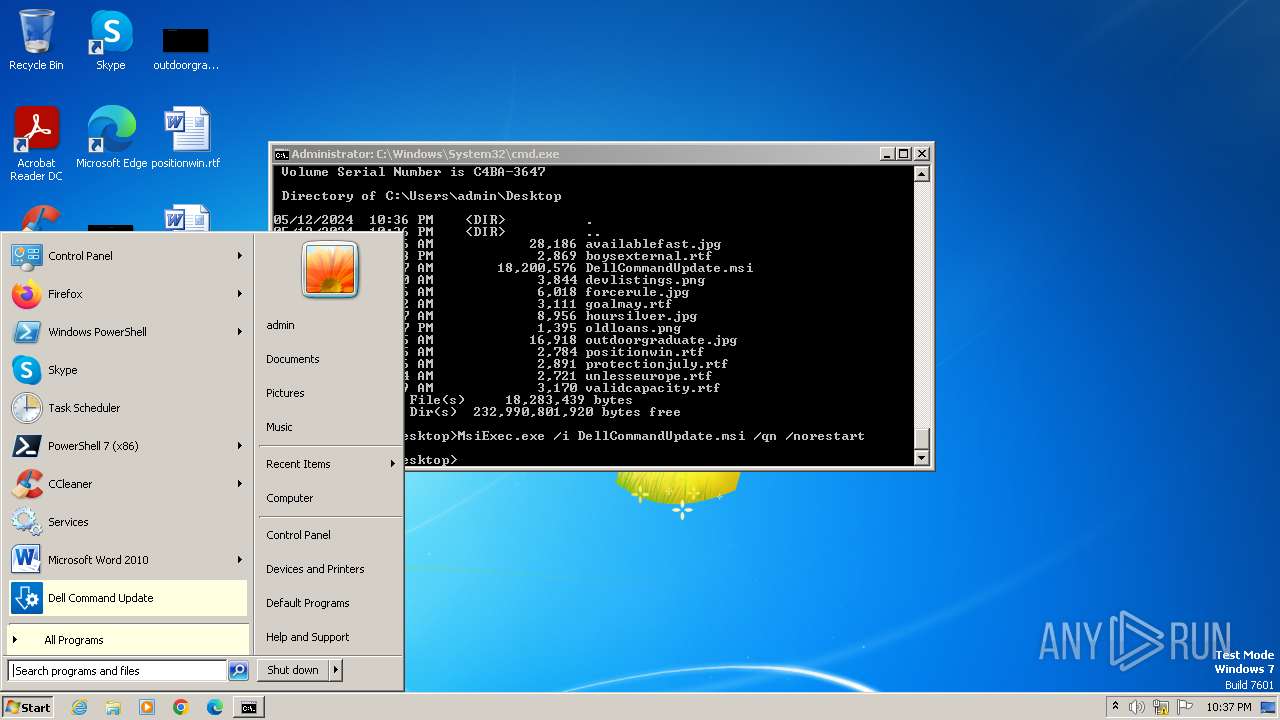Click the Microsoft Word 2010 icon
Viewport: 1280px width, 720px height.
point(26,560)
